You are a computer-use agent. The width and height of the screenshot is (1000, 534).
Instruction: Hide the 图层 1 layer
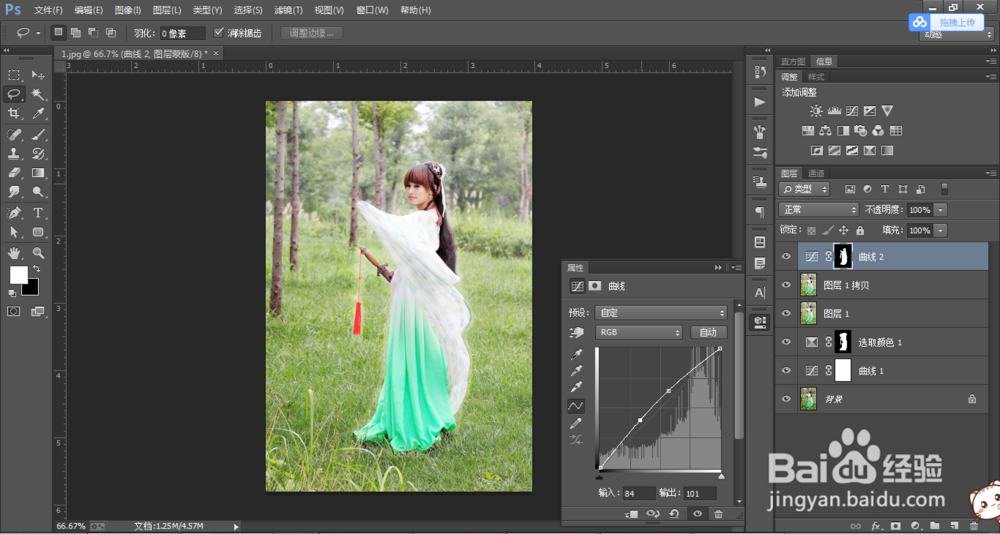(786, 313)
